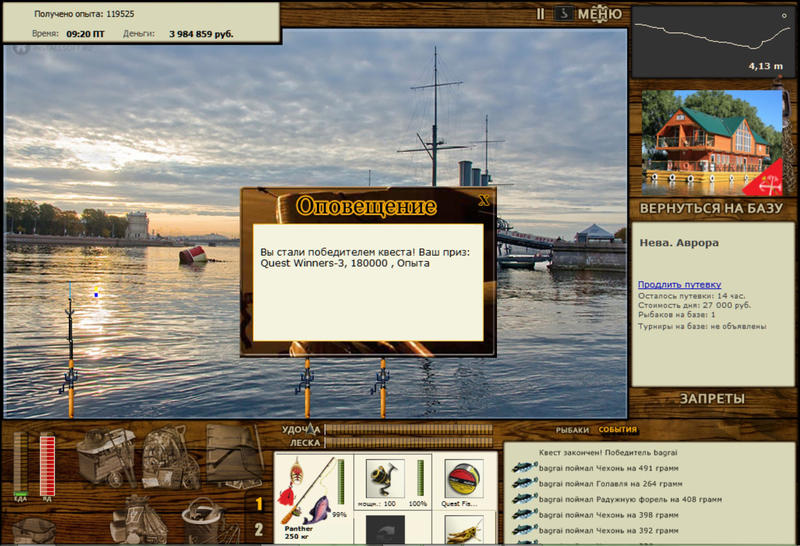Click the money amount 3 984 859 руб.
The image size is (800, 546).
[201, 34]
